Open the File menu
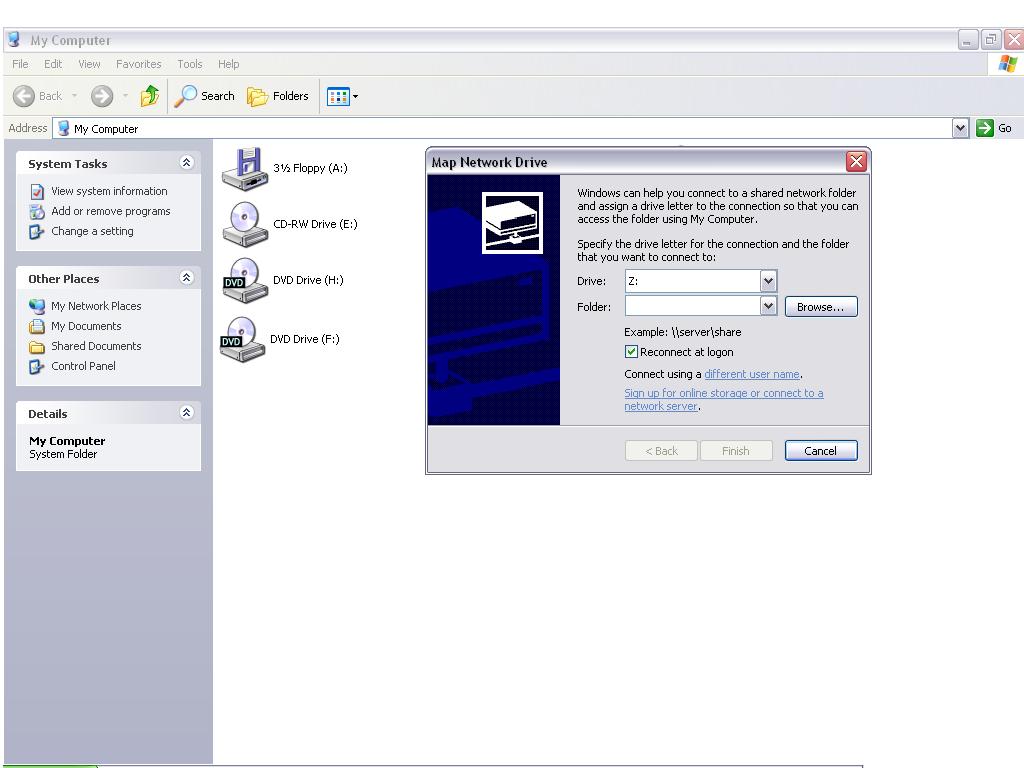1024x768 pixels. click(x=20, y=64)
